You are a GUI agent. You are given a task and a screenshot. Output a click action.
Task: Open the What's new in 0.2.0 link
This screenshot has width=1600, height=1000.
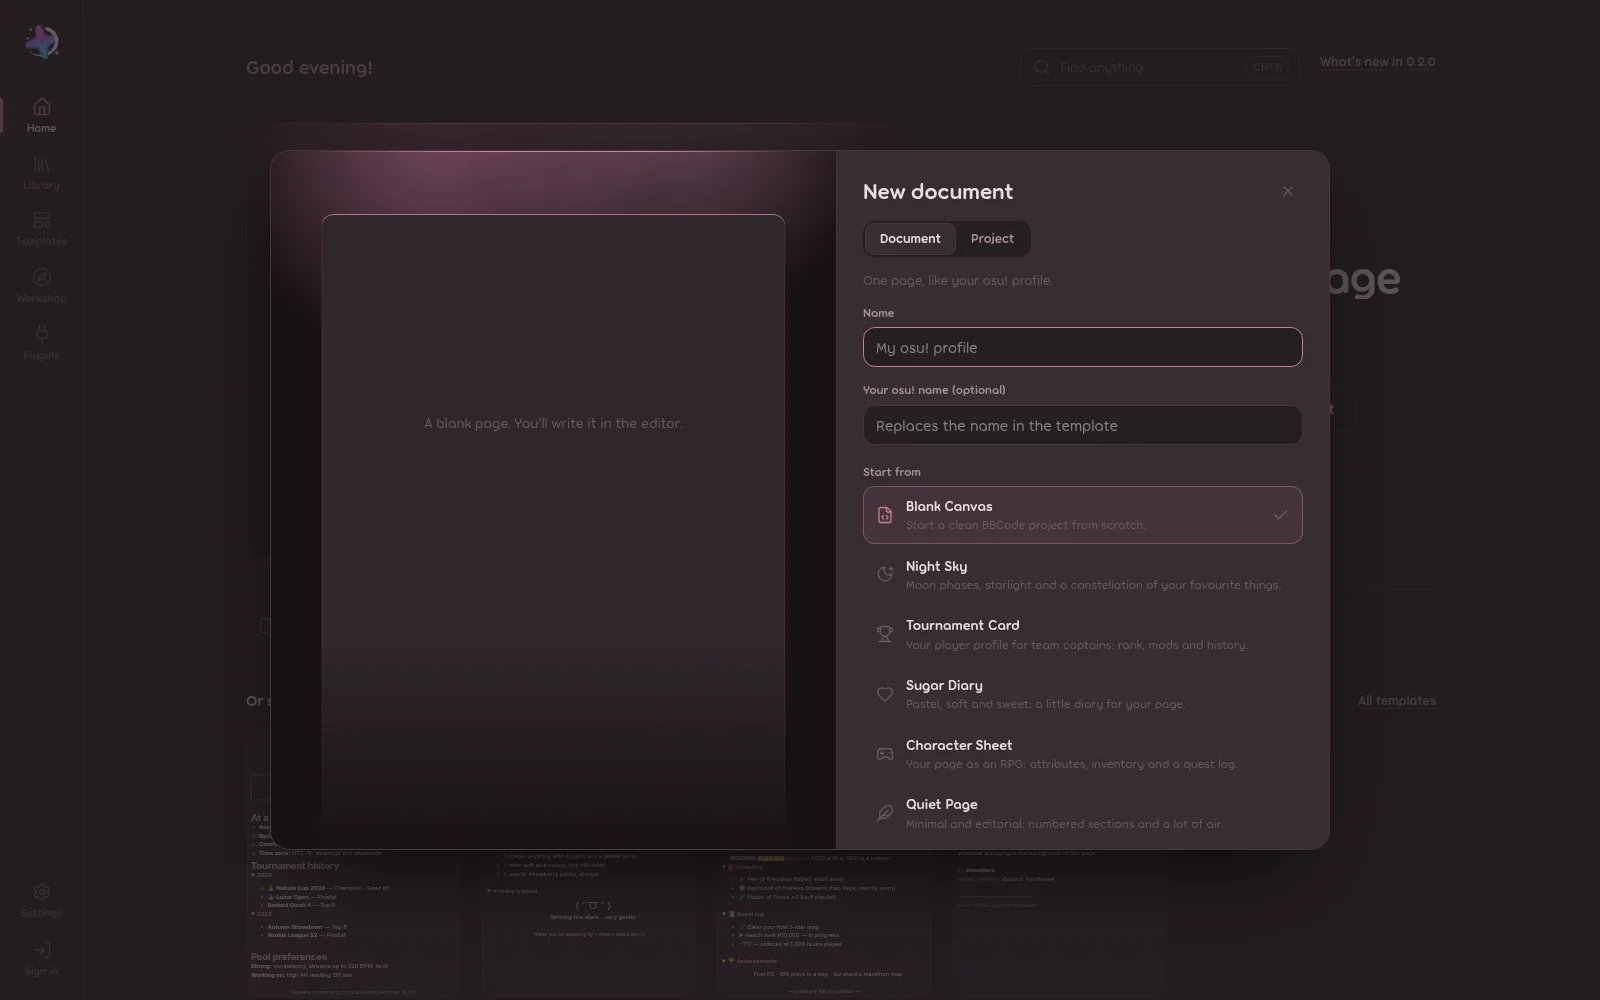[1377, 62]
